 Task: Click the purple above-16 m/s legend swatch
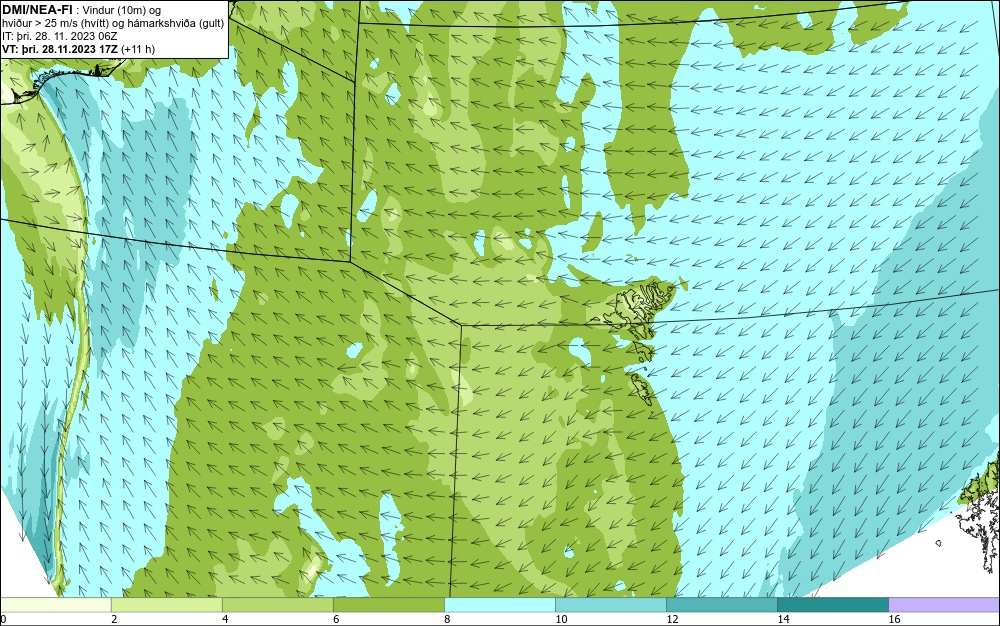(x=944, y=605)
